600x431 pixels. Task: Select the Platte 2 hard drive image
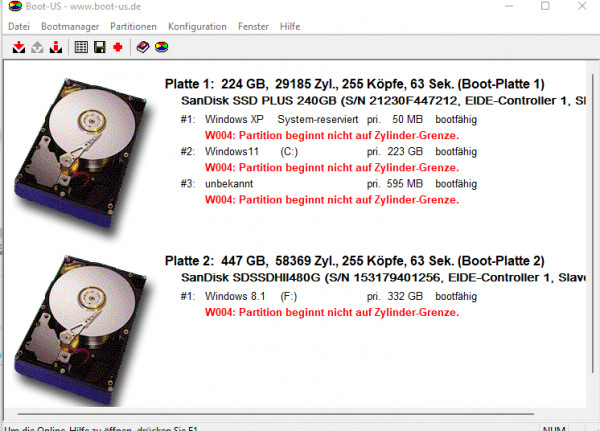[80, 330]
